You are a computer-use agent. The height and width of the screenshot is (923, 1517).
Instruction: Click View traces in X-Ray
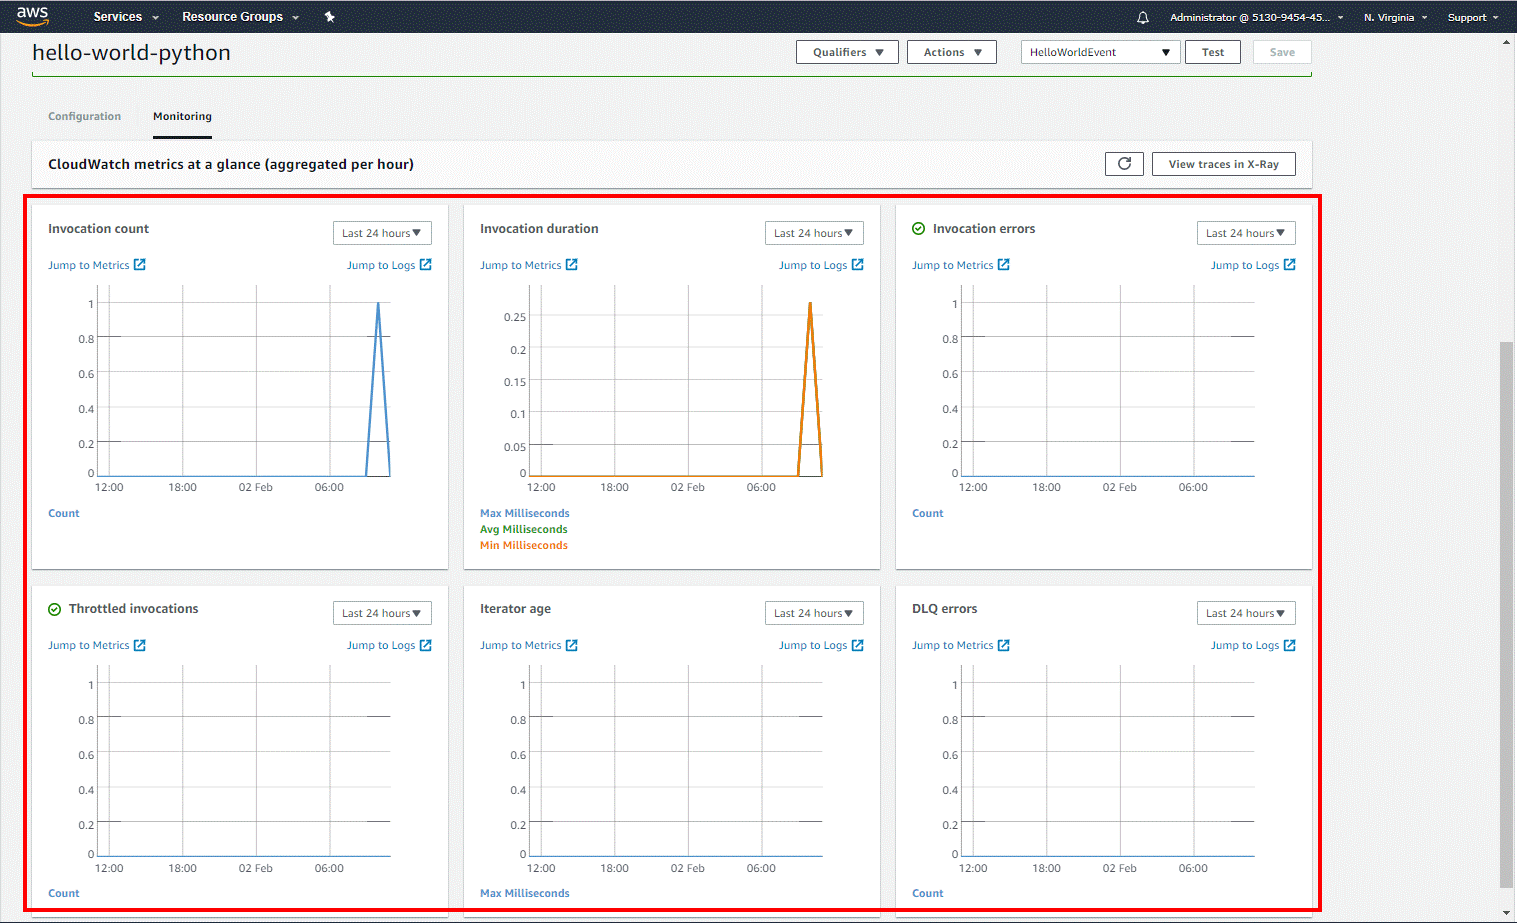1223,164
